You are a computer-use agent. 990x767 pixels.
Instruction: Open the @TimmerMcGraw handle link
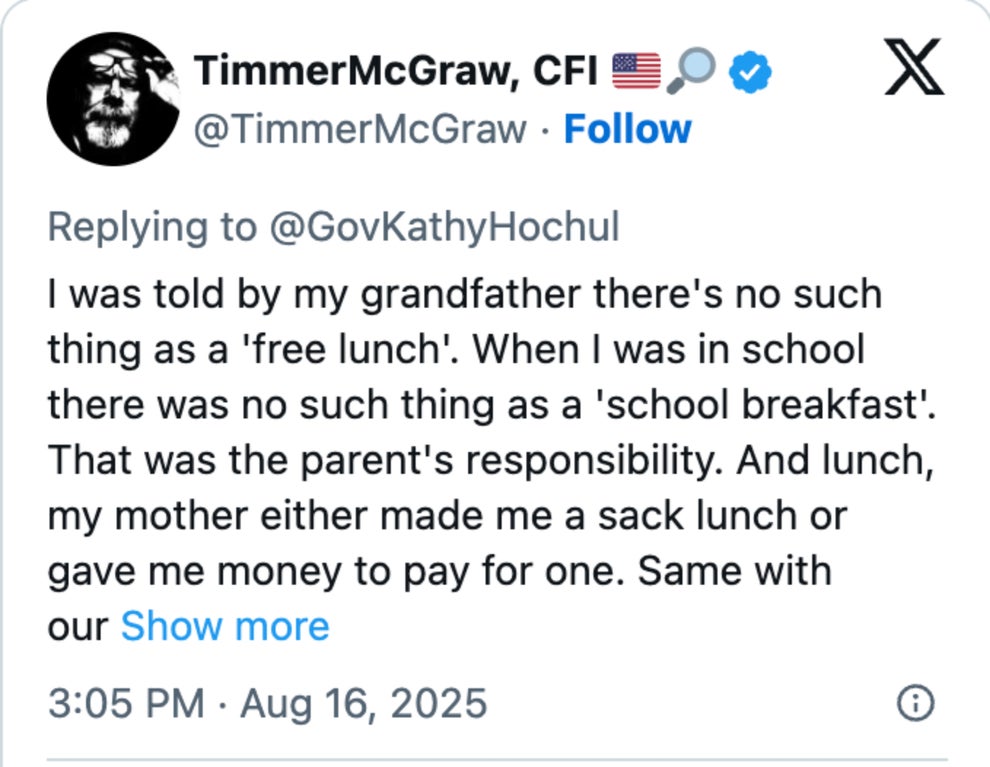(x=359, y=129)
